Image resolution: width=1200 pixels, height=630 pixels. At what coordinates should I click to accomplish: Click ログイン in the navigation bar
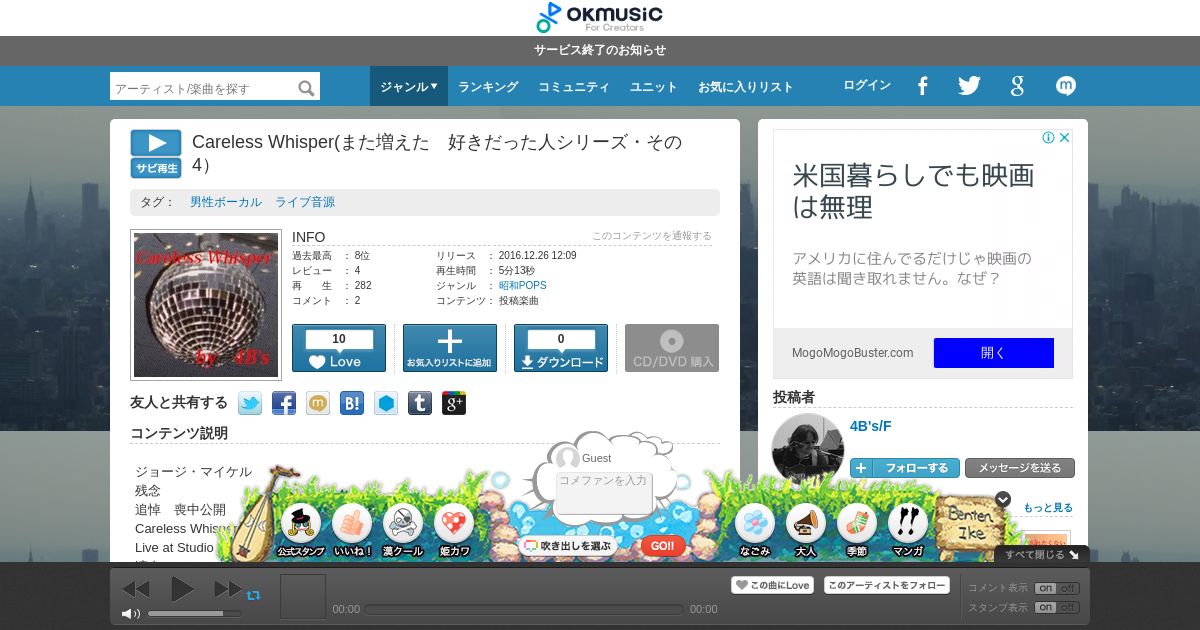point(867,85)
